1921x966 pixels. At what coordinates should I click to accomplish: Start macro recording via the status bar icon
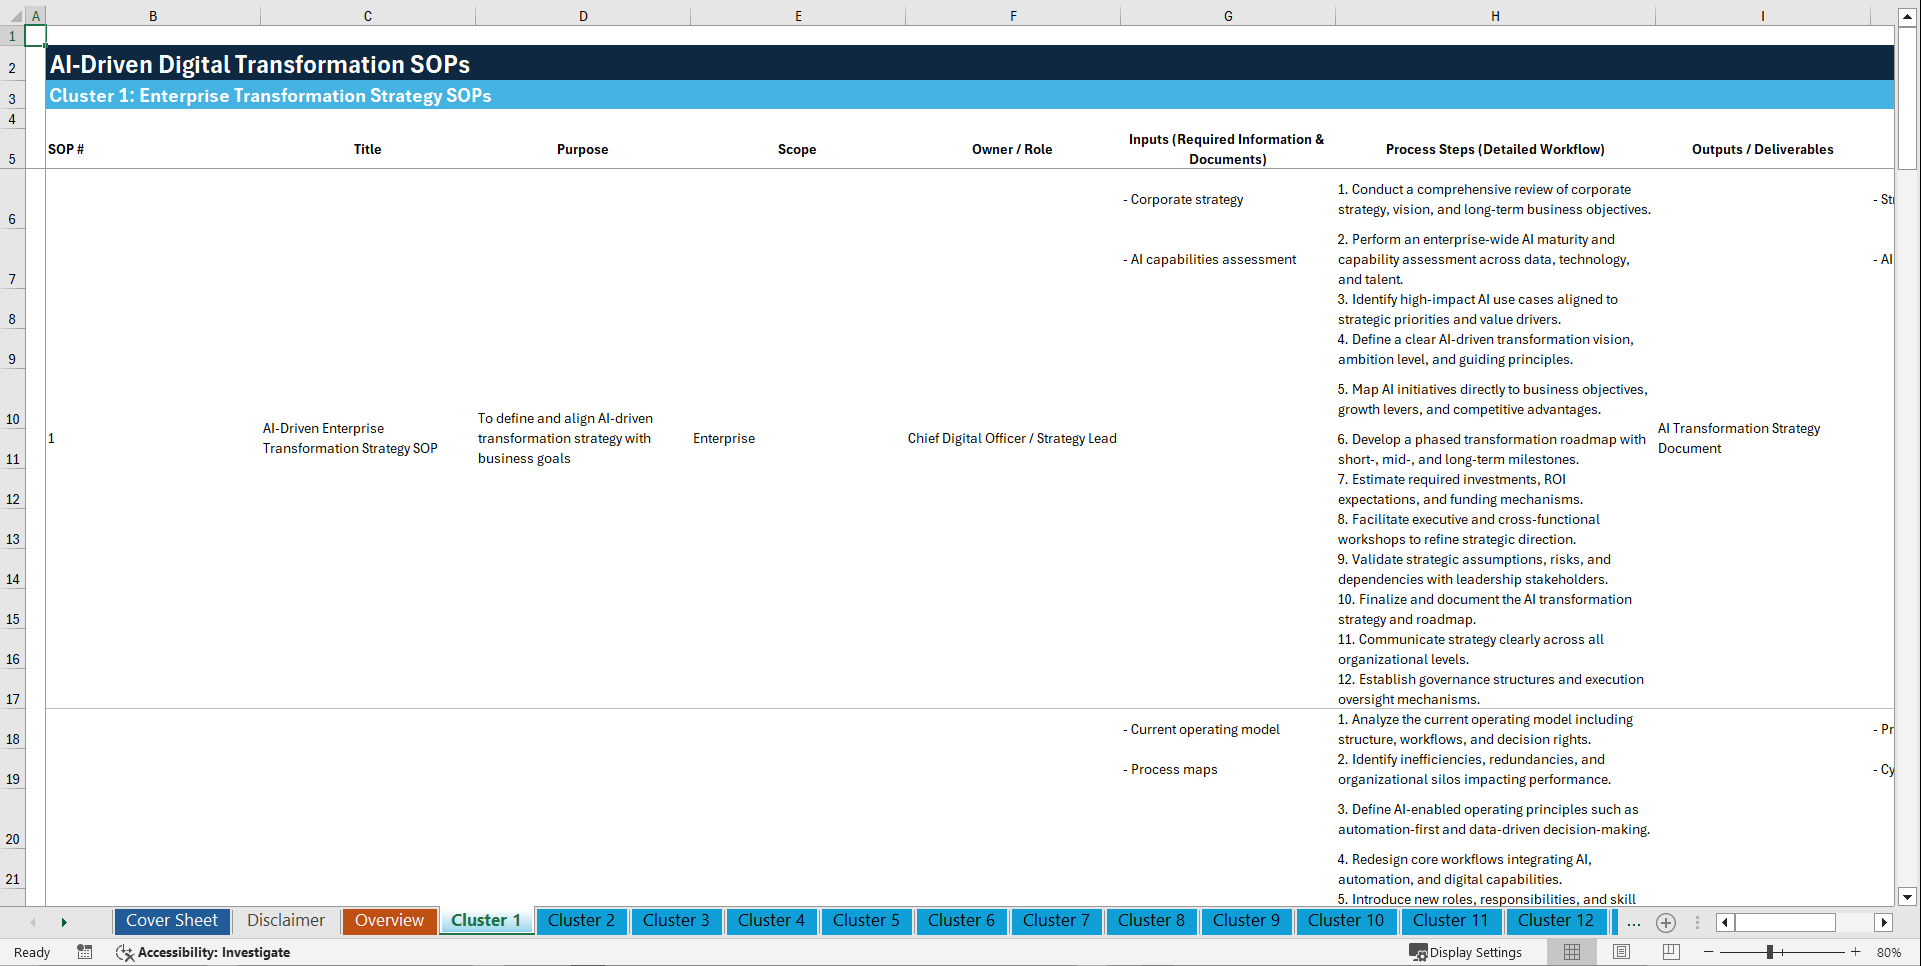click(x=85, y=952)
